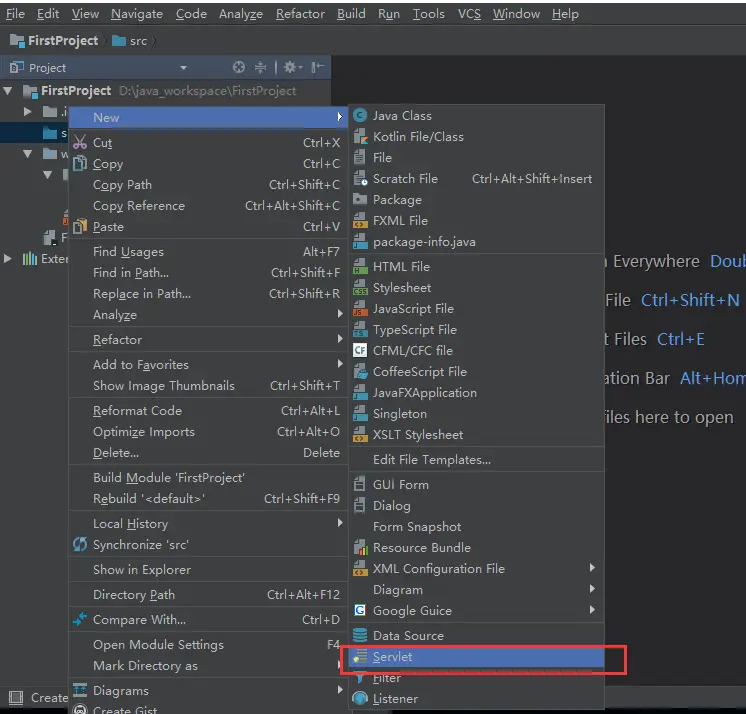This screenshot has height=714, width=746.
Task: Open the Refactor menu in menu bar
Action: pos(300,14)
